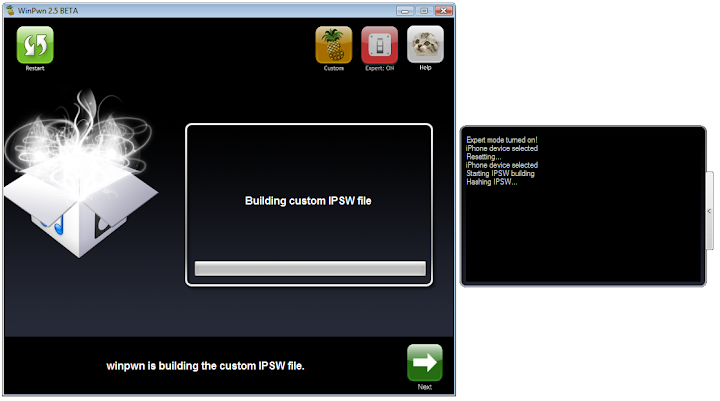Image resolution: width=720 pixels, height=401 pixels.
Task: Click the green Next arrow button
Action: 425,362
